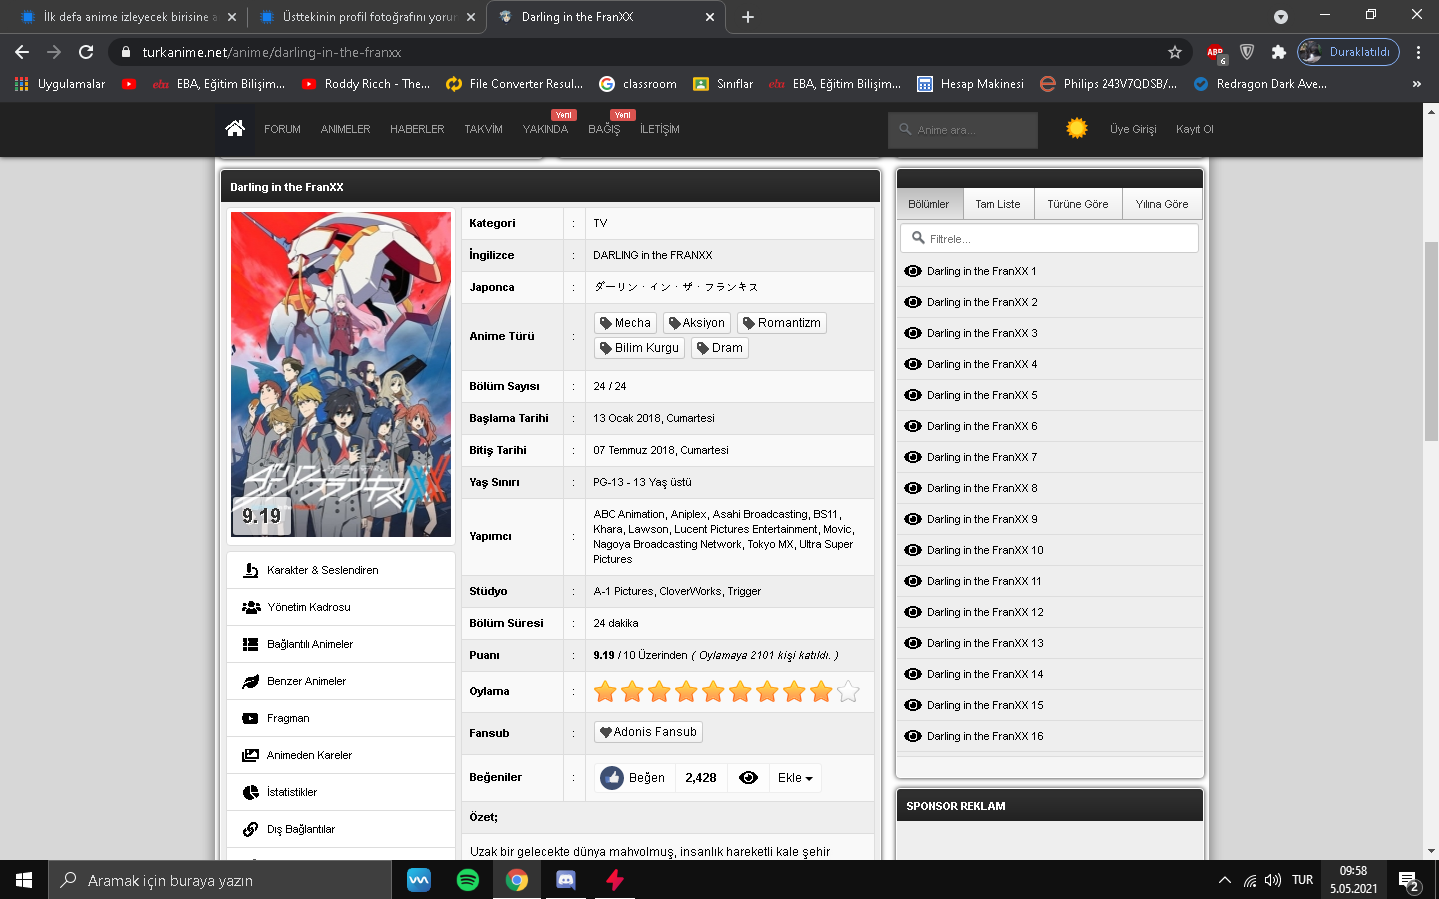Open Fragman trailer section
Screen dimensions: 1439x899
pyautogui.click(x=341, y=718)
